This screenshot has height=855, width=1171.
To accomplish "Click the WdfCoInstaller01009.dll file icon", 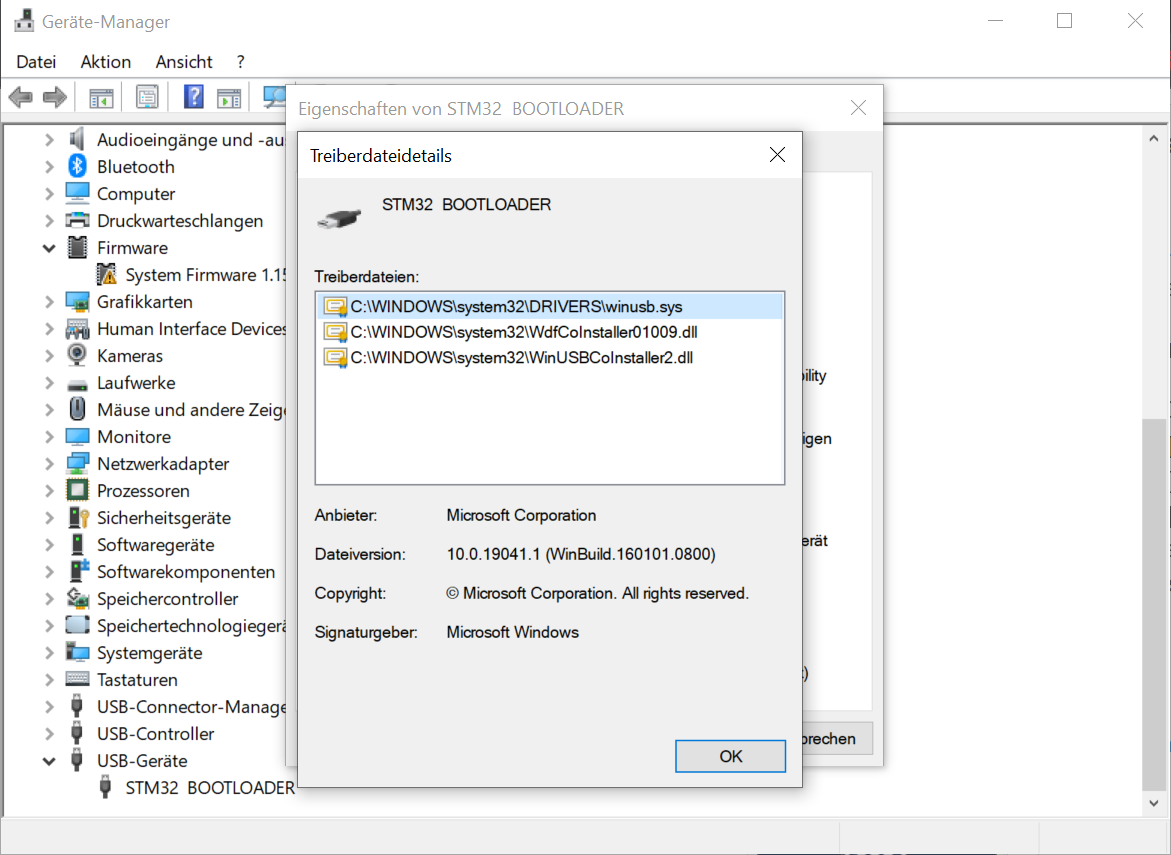I will (335, 332).
